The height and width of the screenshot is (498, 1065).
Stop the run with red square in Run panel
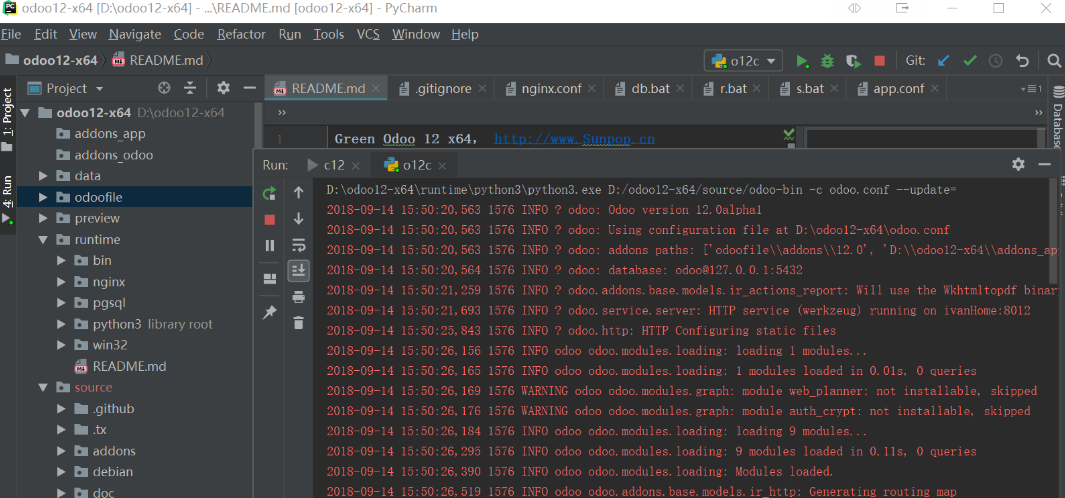tap(270, 219)
